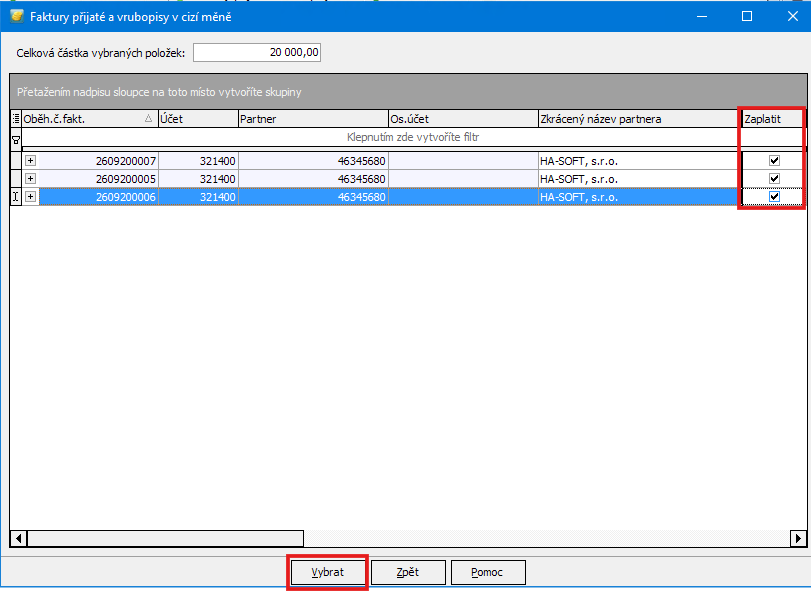Sort by Účet column header

pyautogui.click(x=197, y=119)
